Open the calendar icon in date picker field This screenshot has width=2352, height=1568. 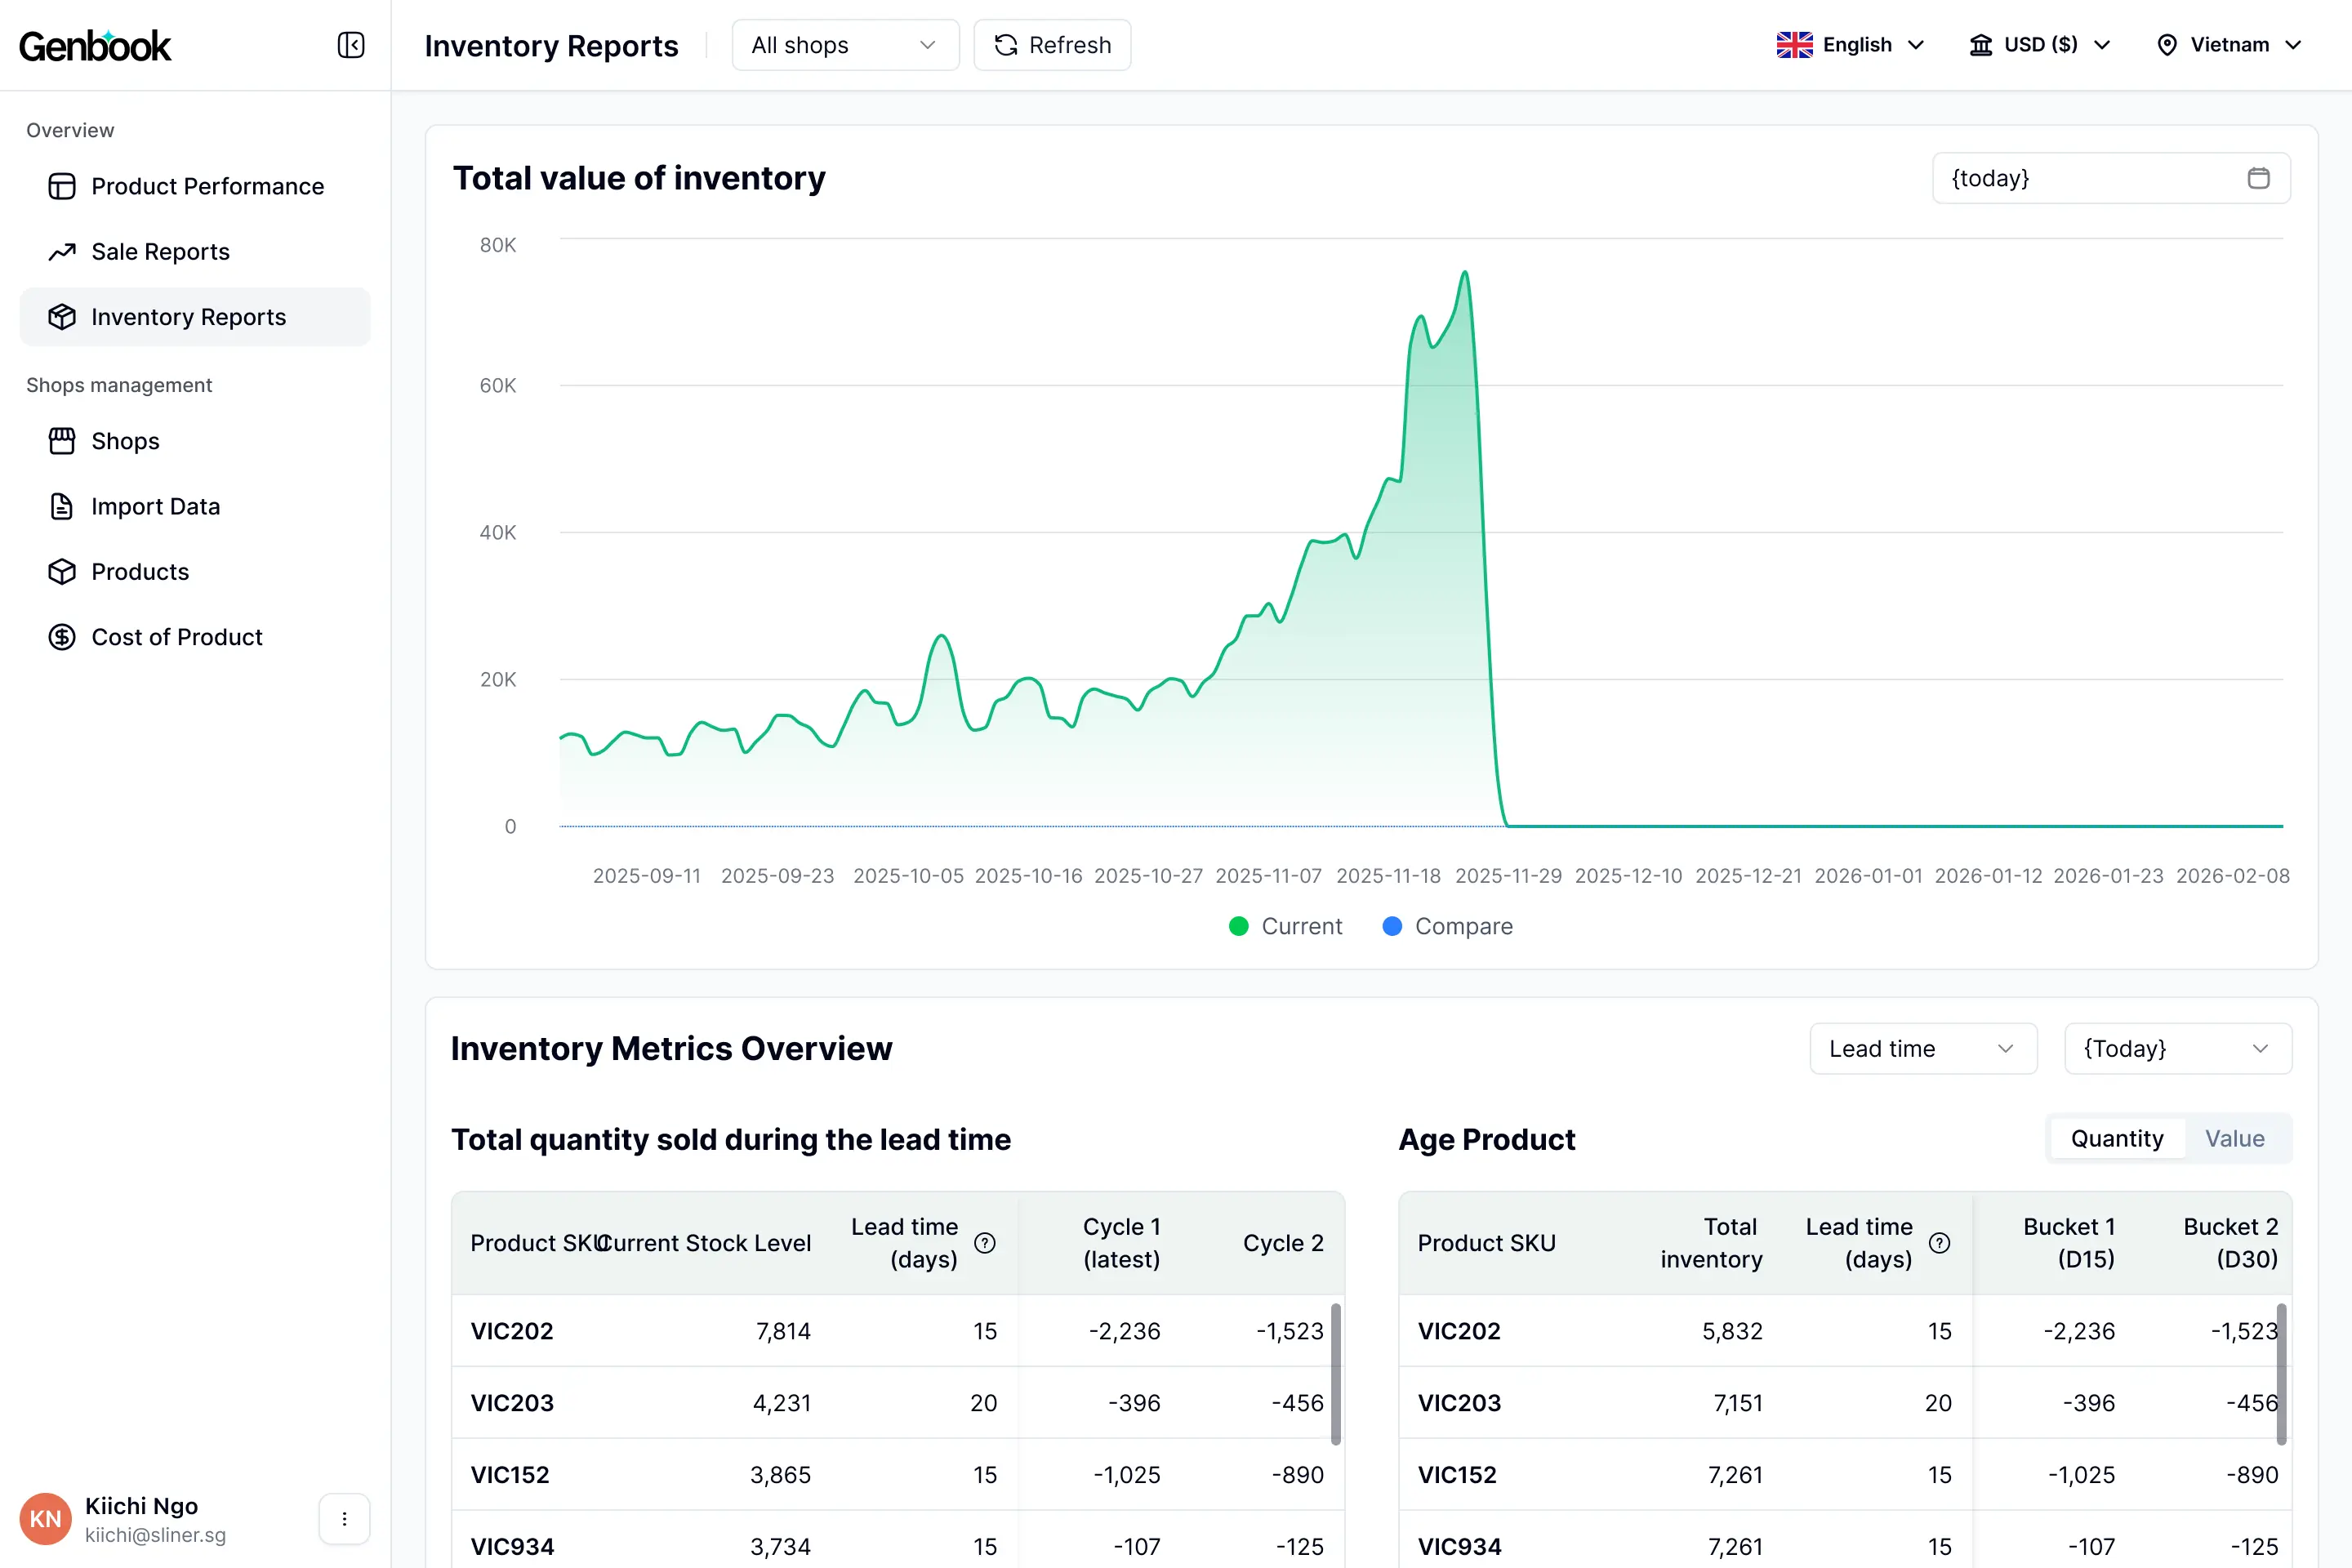[2258, 177]
